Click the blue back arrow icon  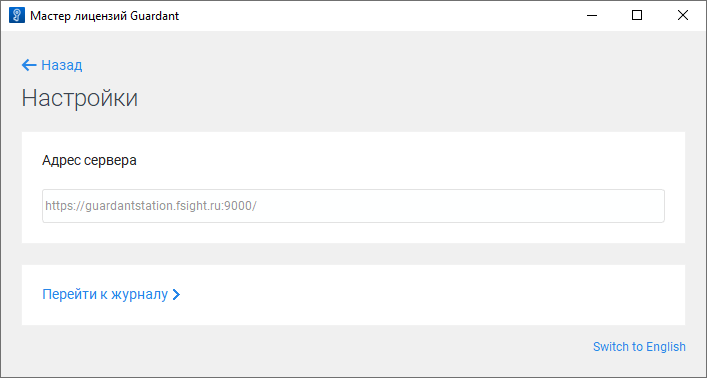tap(29, 65)
